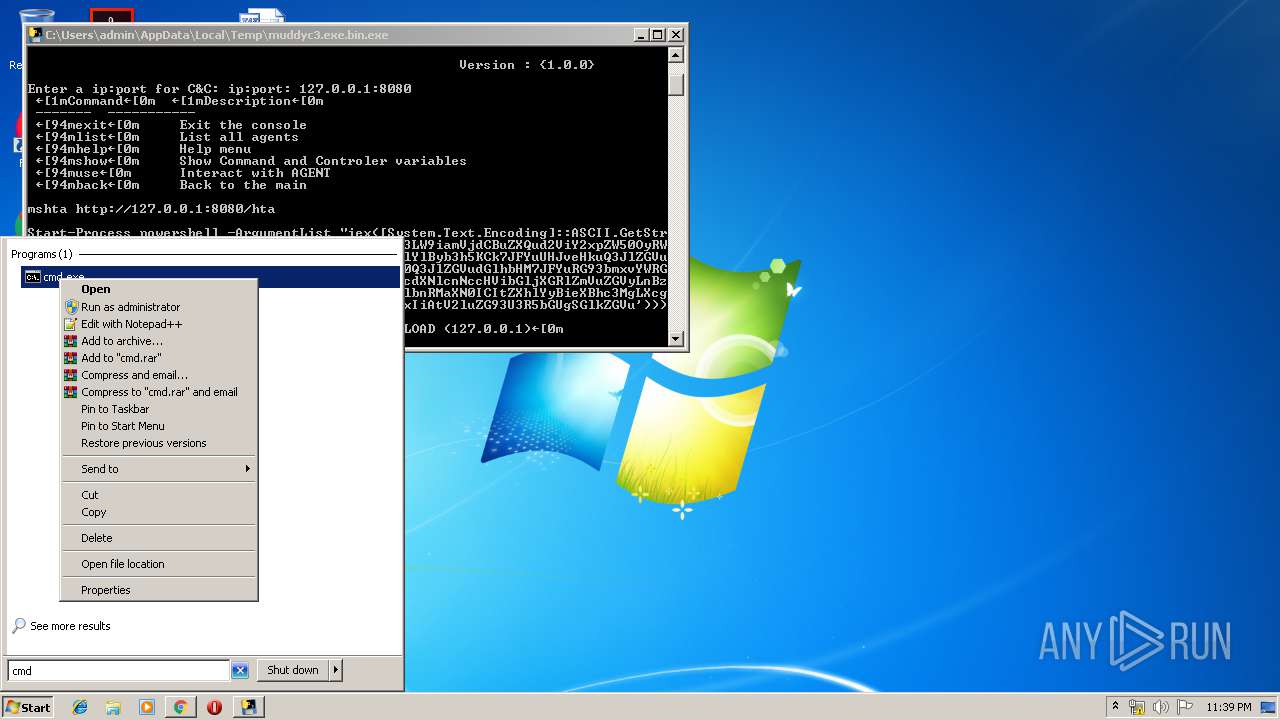Select Compress and email...
This screenshot has height=720, width=1280.
pos(159,375)
